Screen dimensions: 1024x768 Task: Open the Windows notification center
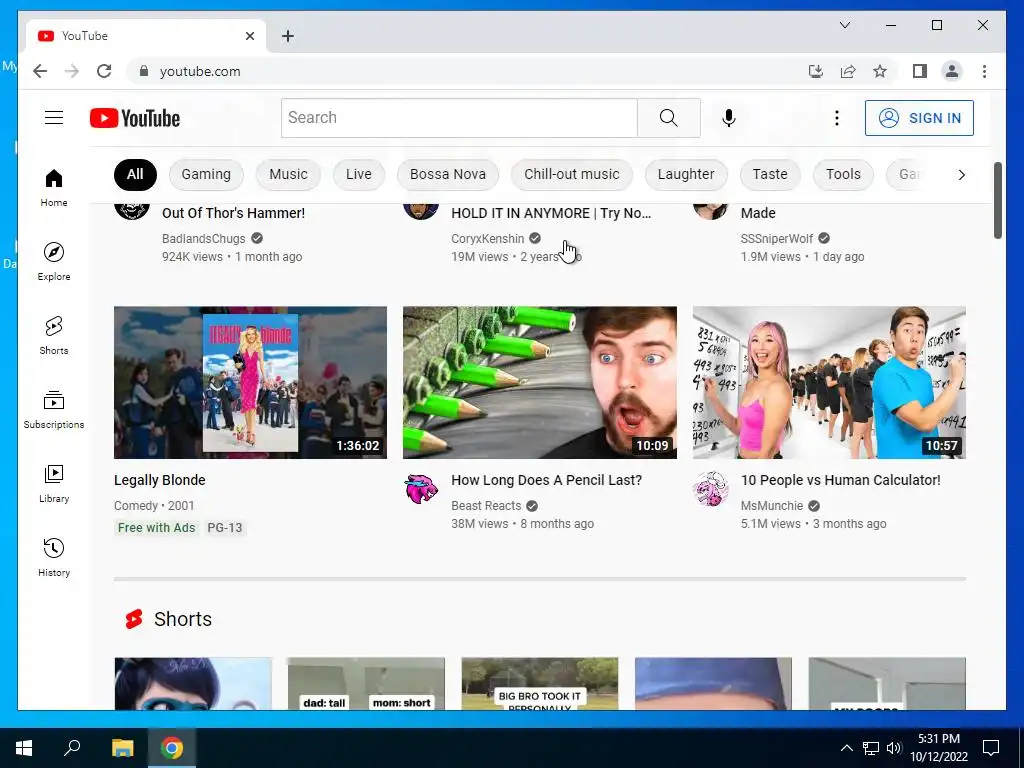point(991,748)
